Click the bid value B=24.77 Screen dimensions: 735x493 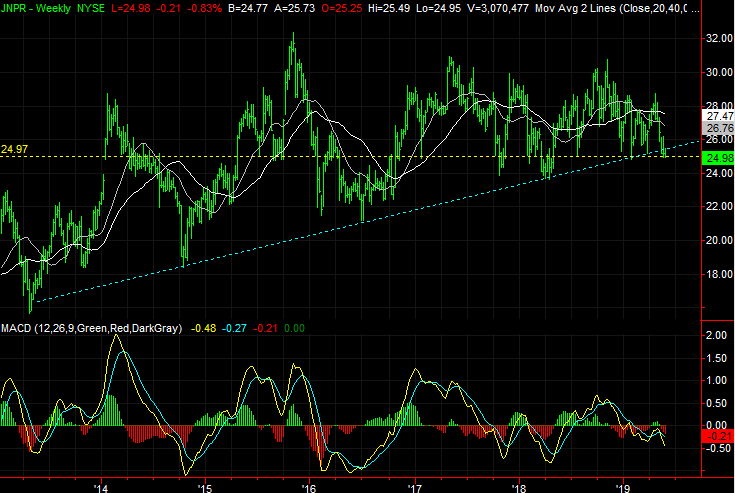248,8
